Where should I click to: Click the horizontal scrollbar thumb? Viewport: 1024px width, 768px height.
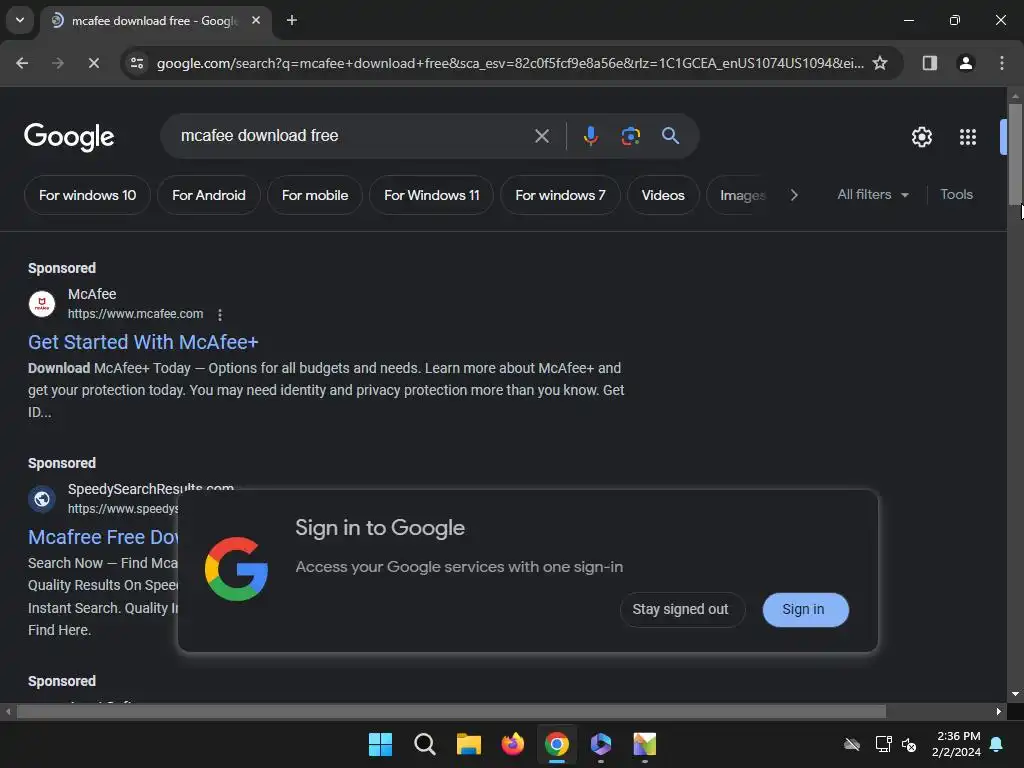(451, 711)
